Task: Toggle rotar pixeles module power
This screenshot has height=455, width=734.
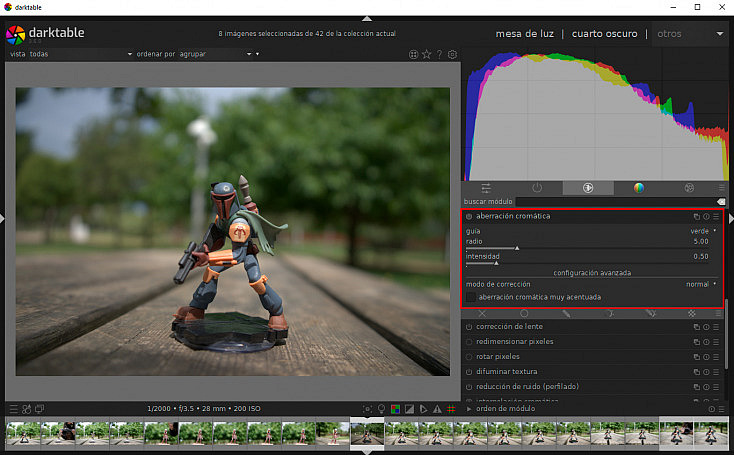Action: 469,357
